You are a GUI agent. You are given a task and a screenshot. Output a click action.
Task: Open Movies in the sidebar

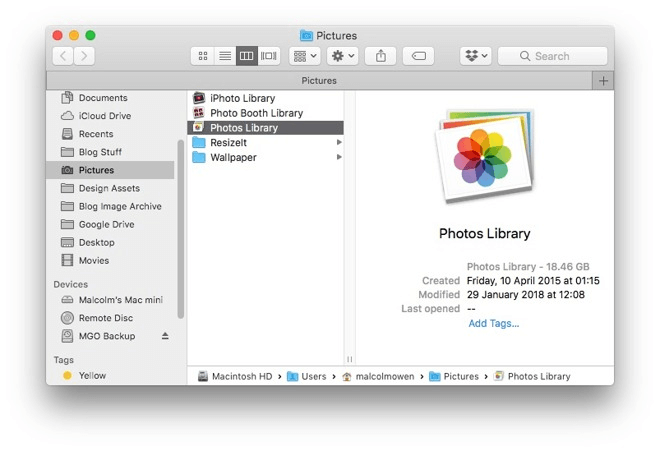[x=110, y=261]
